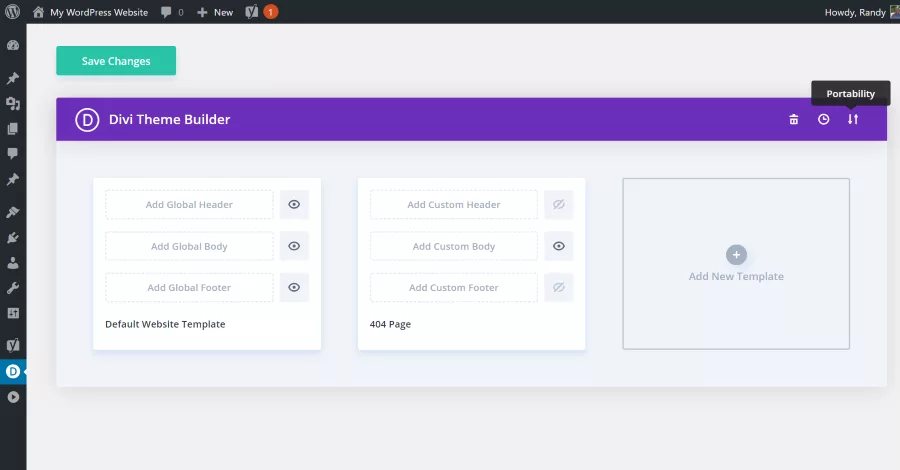
Task: Click the Randy avatar thumbnail in the admin bar
Action: click(894, 12)
